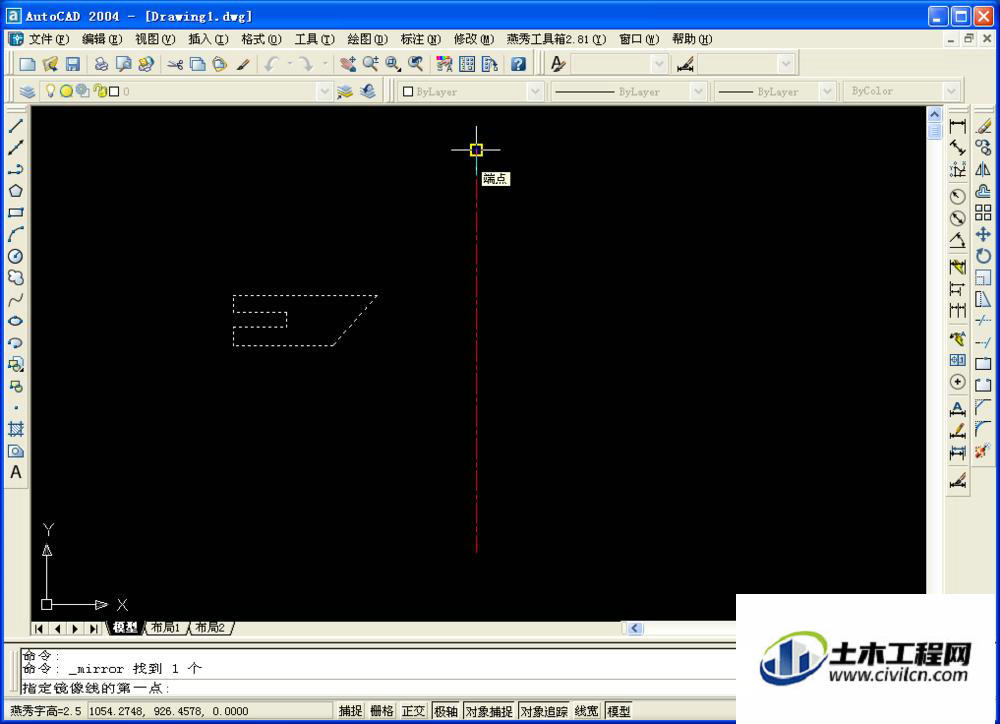Select the Arc draw tool
Viewport: 1000px width, 724px height.
pos(16,234)
